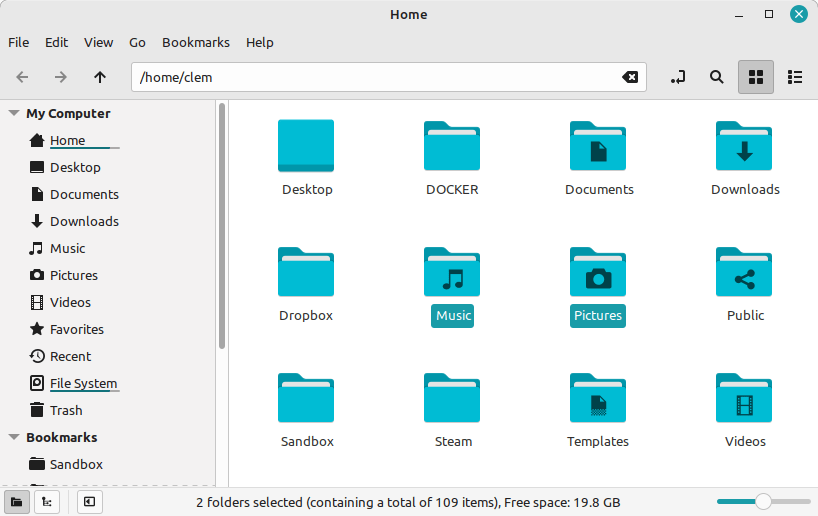
Task: Select the Sandbox folder in main pane
Action: tap(306, 398)
